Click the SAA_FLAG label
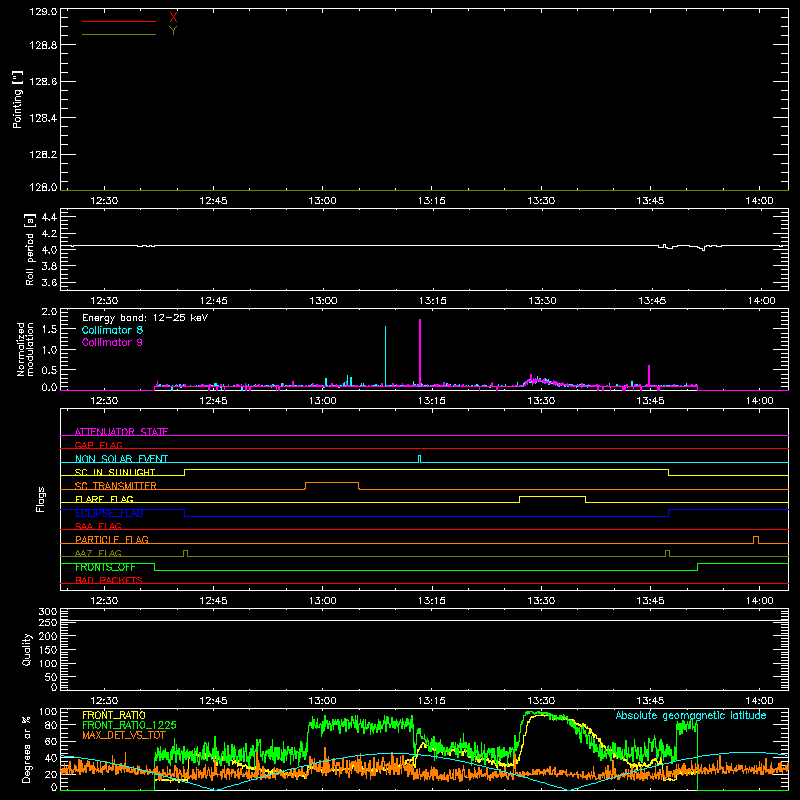The width and height of the screenshot is (800, 800). (98, 526)
